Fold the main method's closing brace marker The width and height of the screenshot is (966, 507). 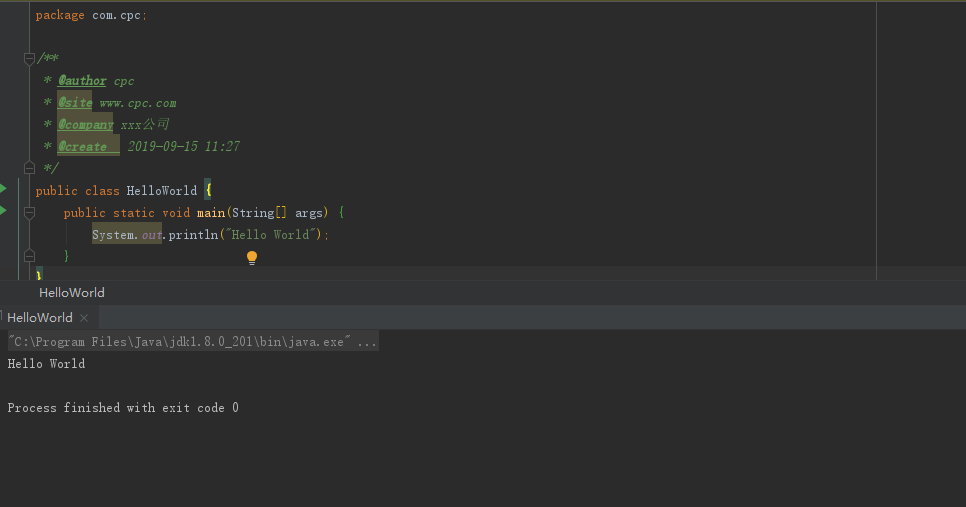pos(29,256)
